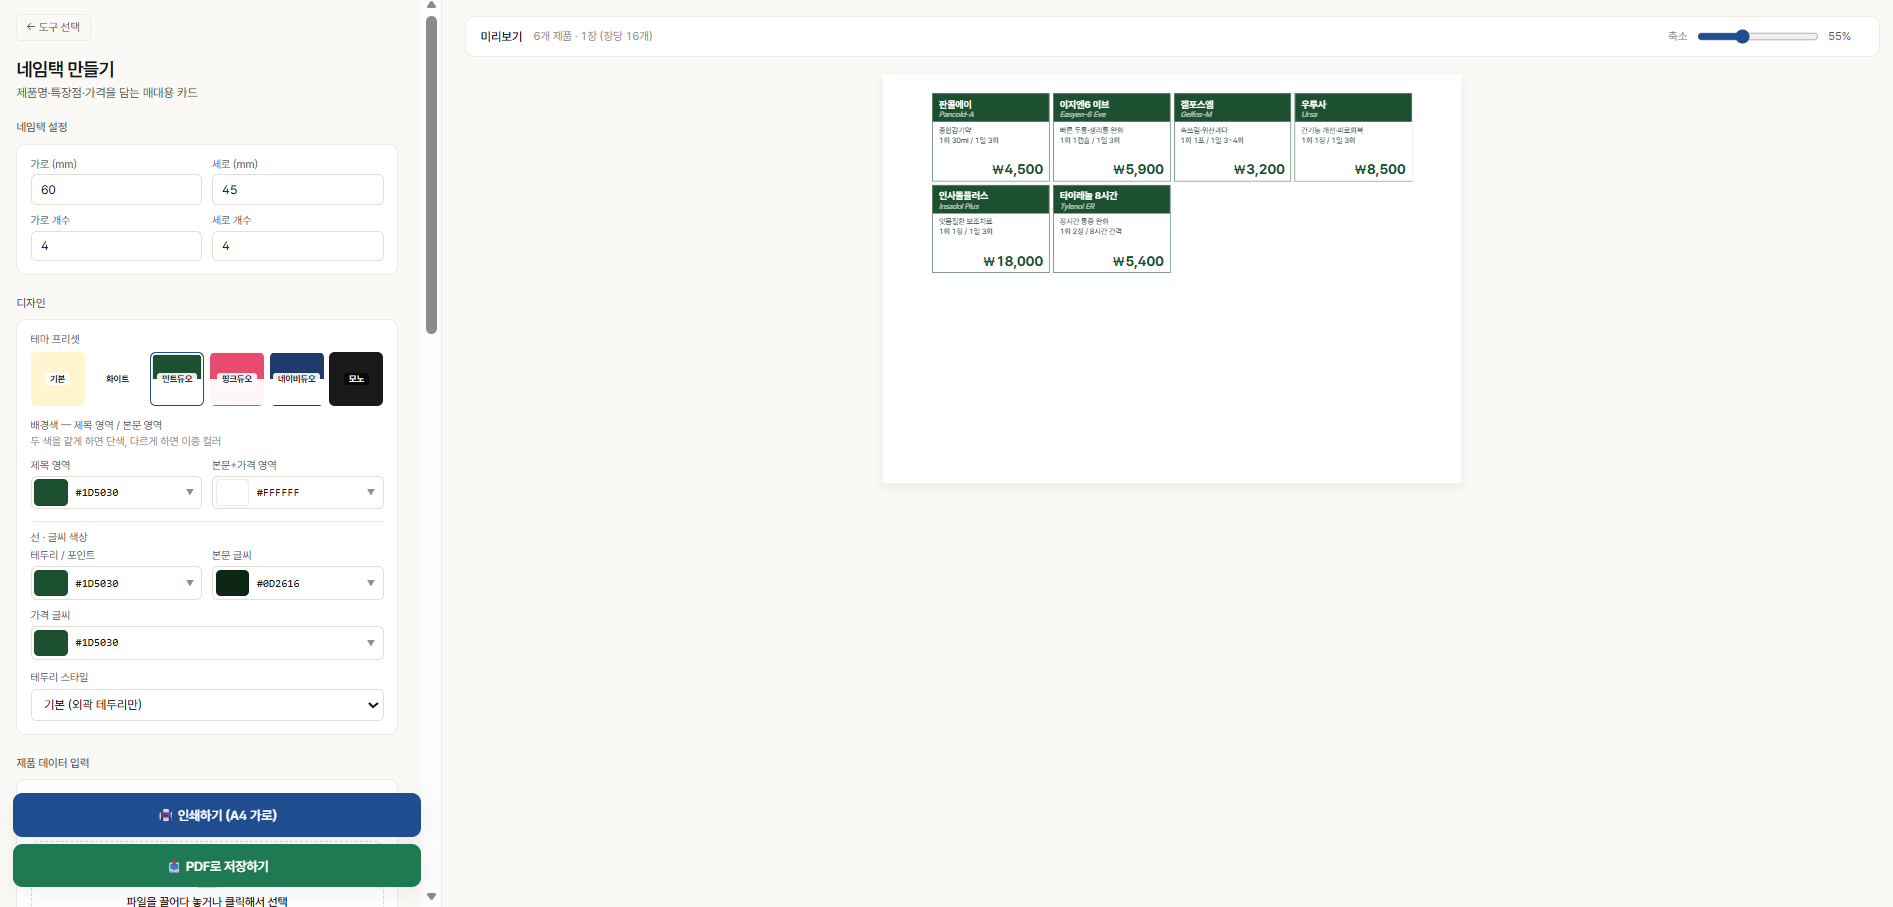Click the scrollbar up arrow
The width and height of the screenshot is (1893, 907).
pyautogui.click(x=431, y=6)
